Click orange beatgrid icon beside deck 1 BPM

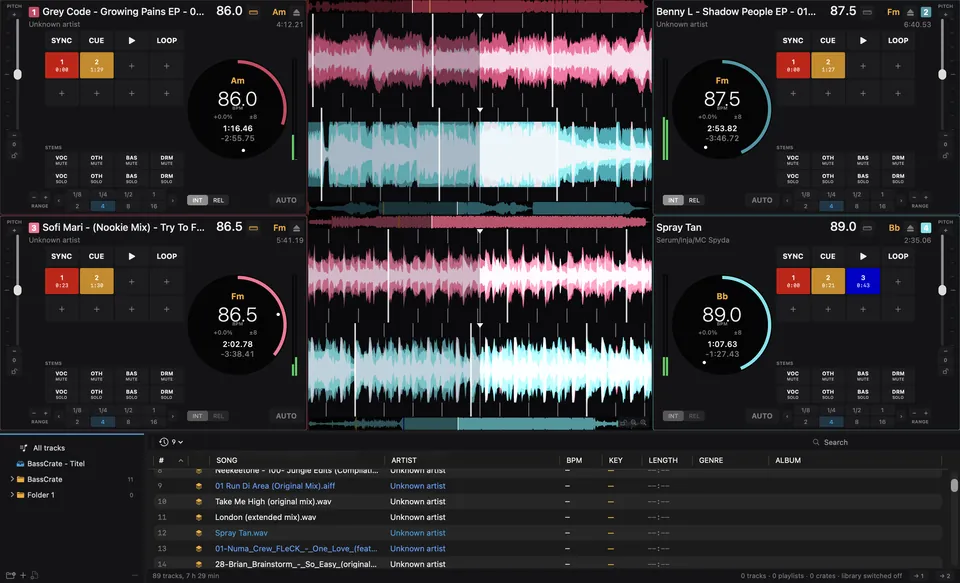(253, 12)
